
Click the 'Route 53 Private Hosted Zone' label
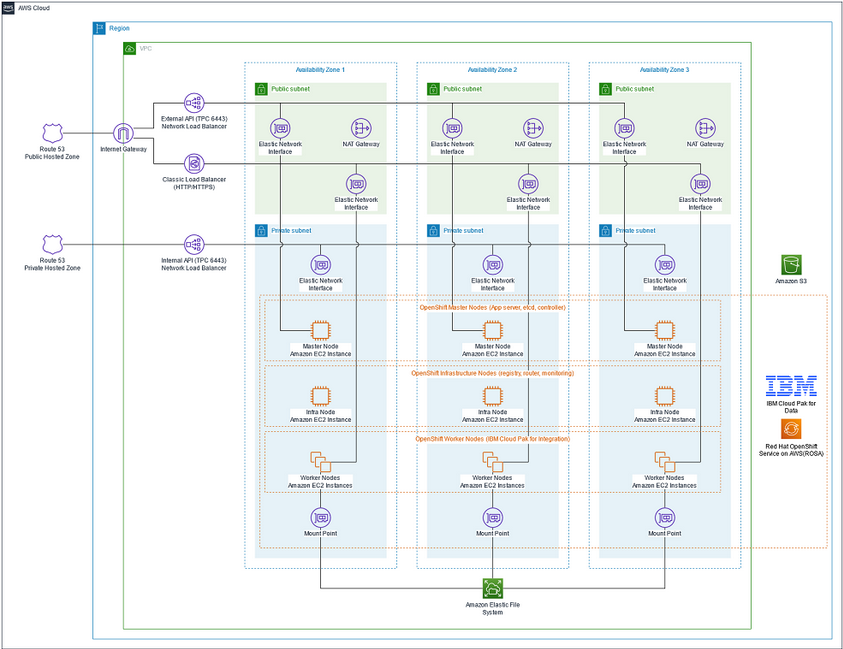tap(52, 265)
